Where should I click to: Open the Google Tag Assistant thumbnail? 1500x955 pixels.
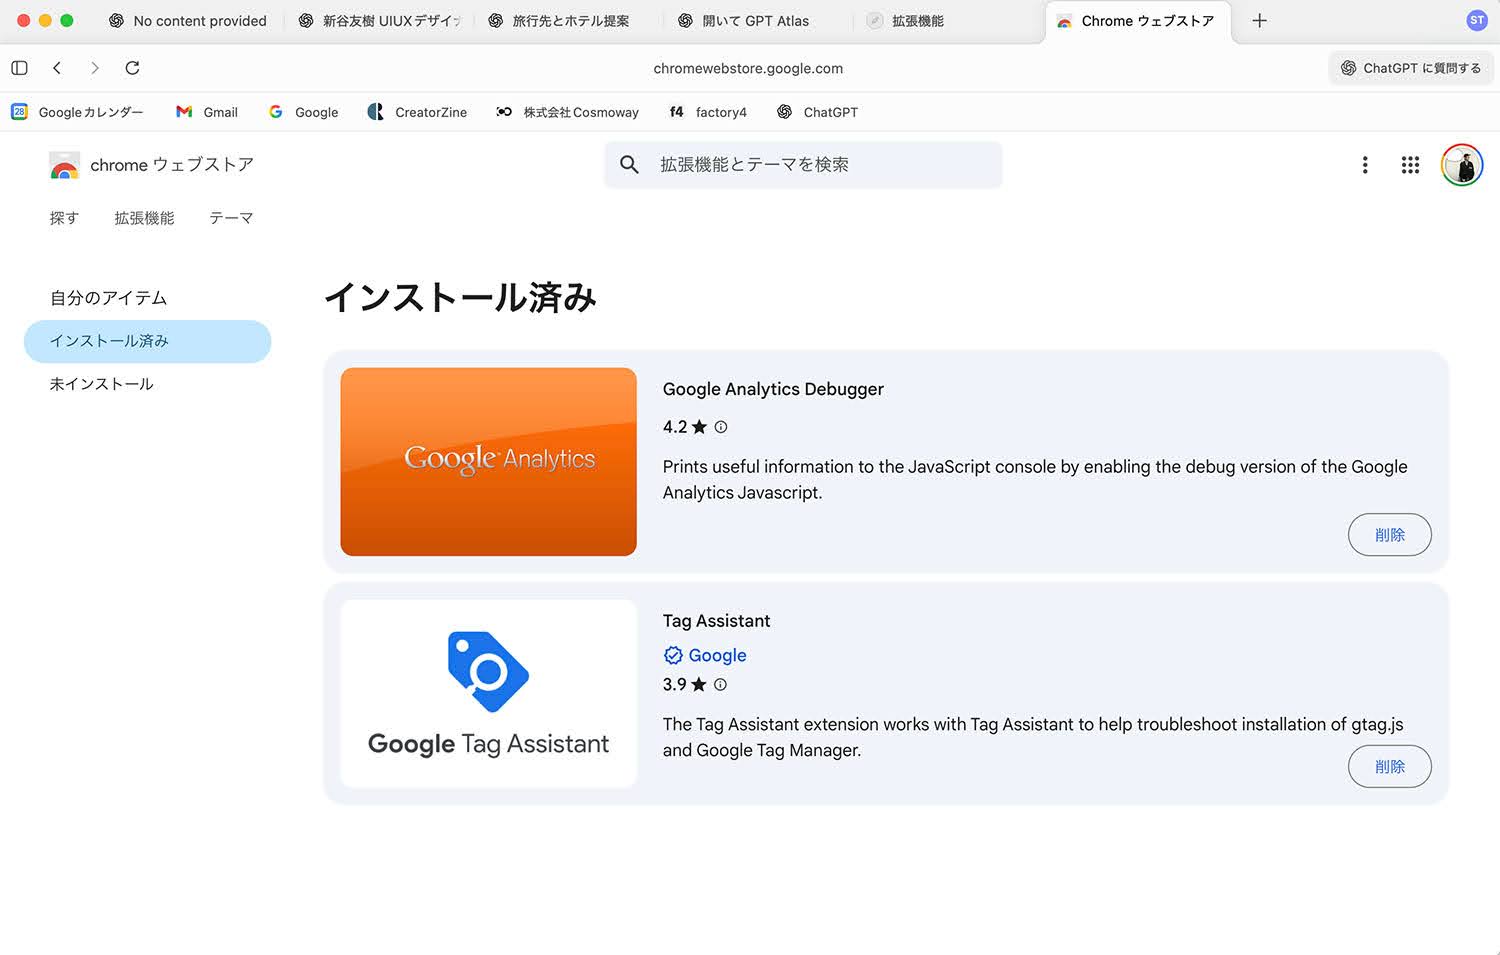(488, 693)
